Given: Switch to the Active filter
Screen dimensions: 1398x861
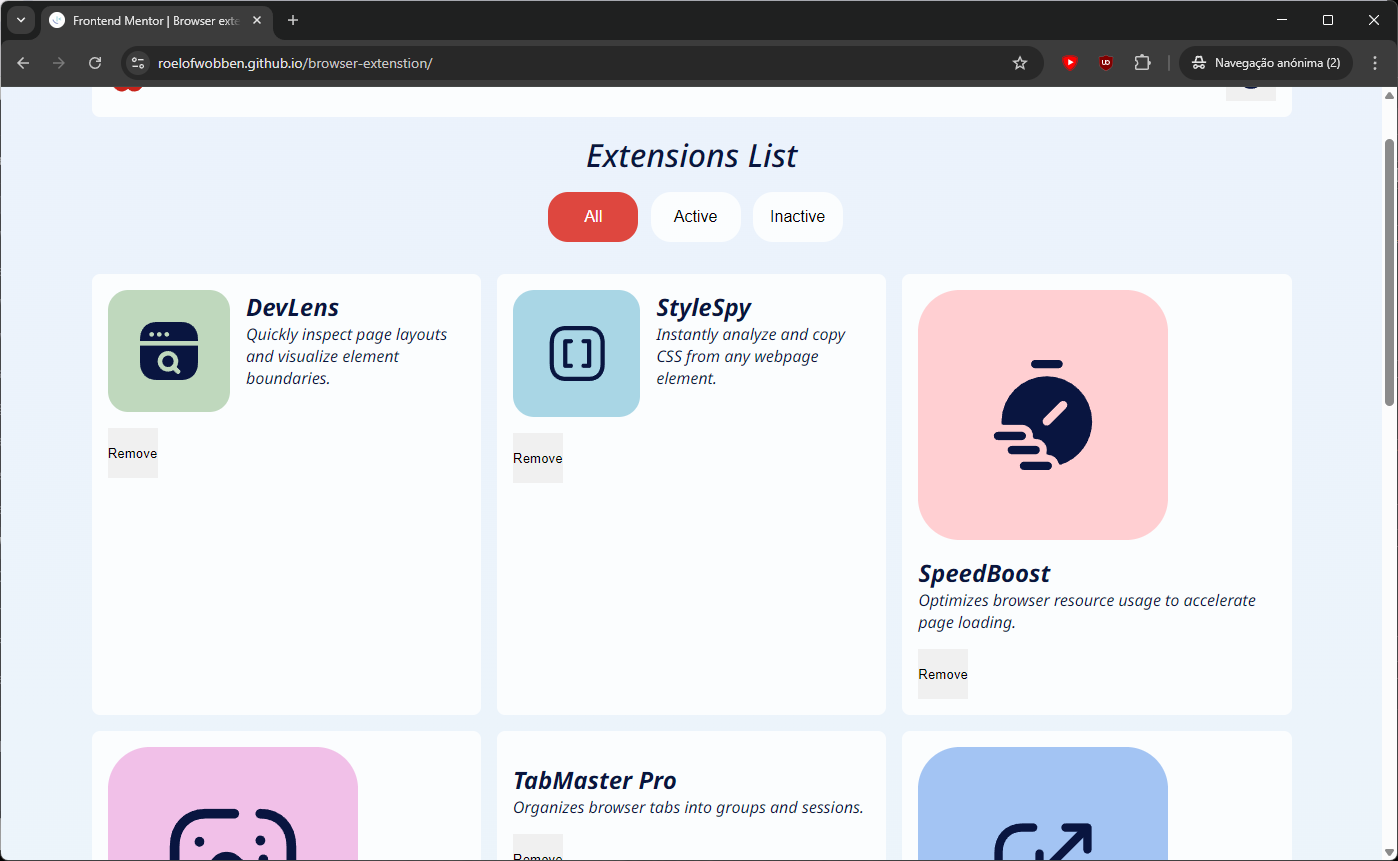Looking at the screenshot, I should point(696,217).
